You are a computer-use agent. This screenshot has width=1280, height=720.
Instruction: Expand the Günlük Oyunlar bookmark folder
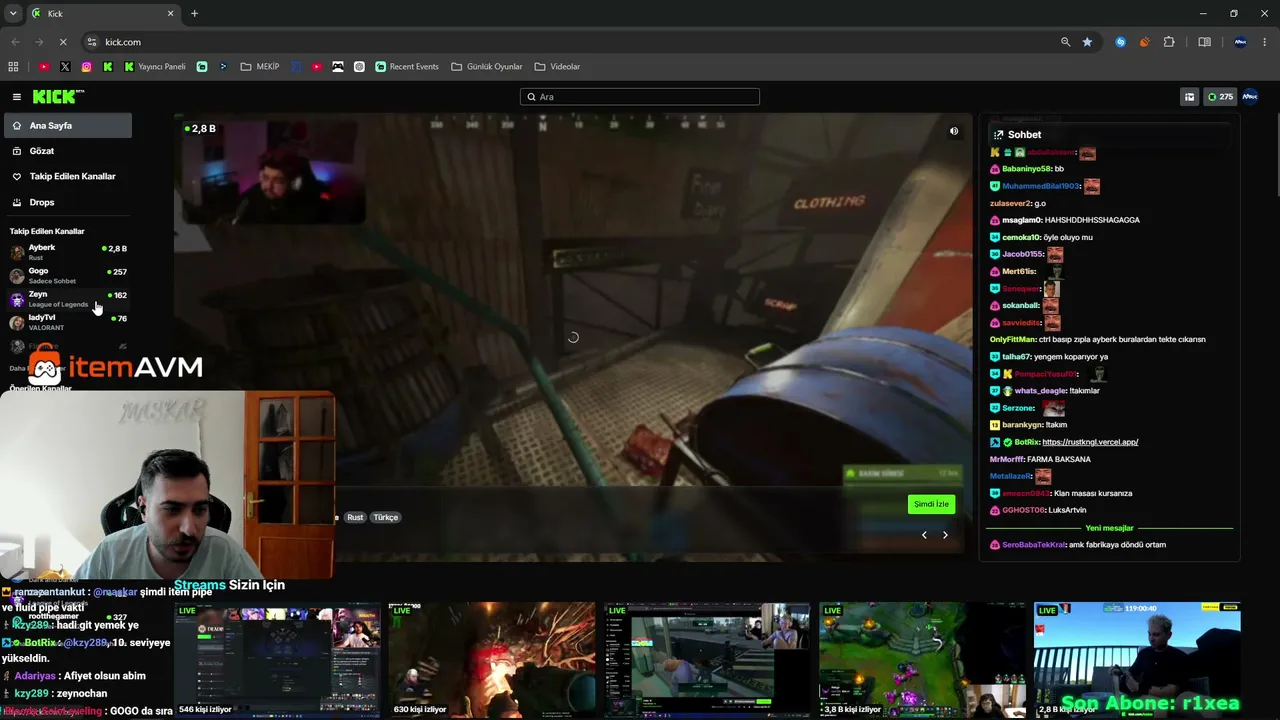487,67
